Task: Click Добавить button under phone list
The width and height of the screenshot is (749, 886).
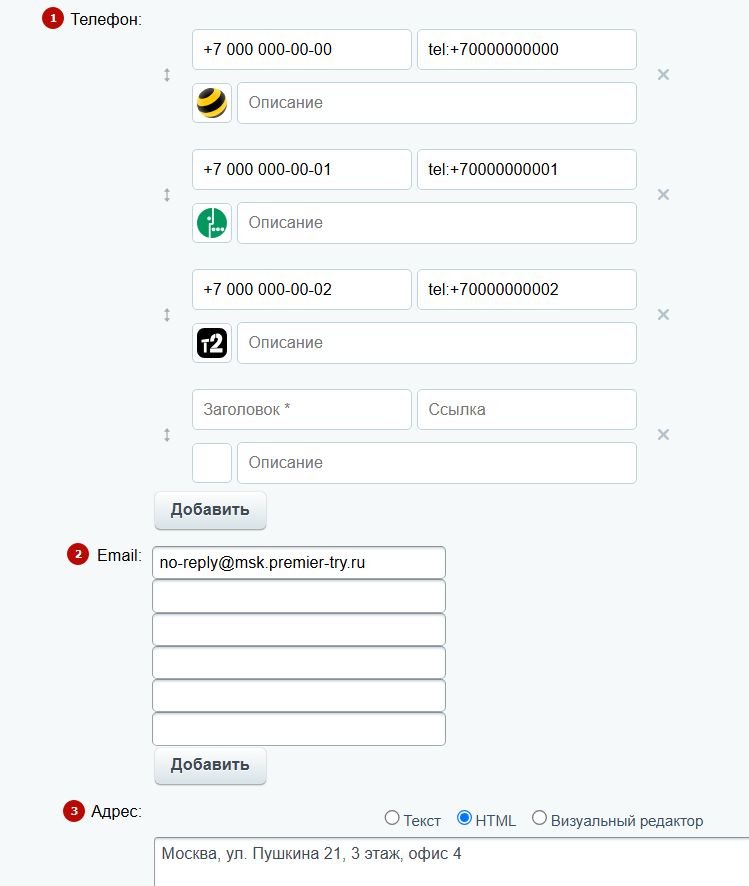Action: coord(210,510)
